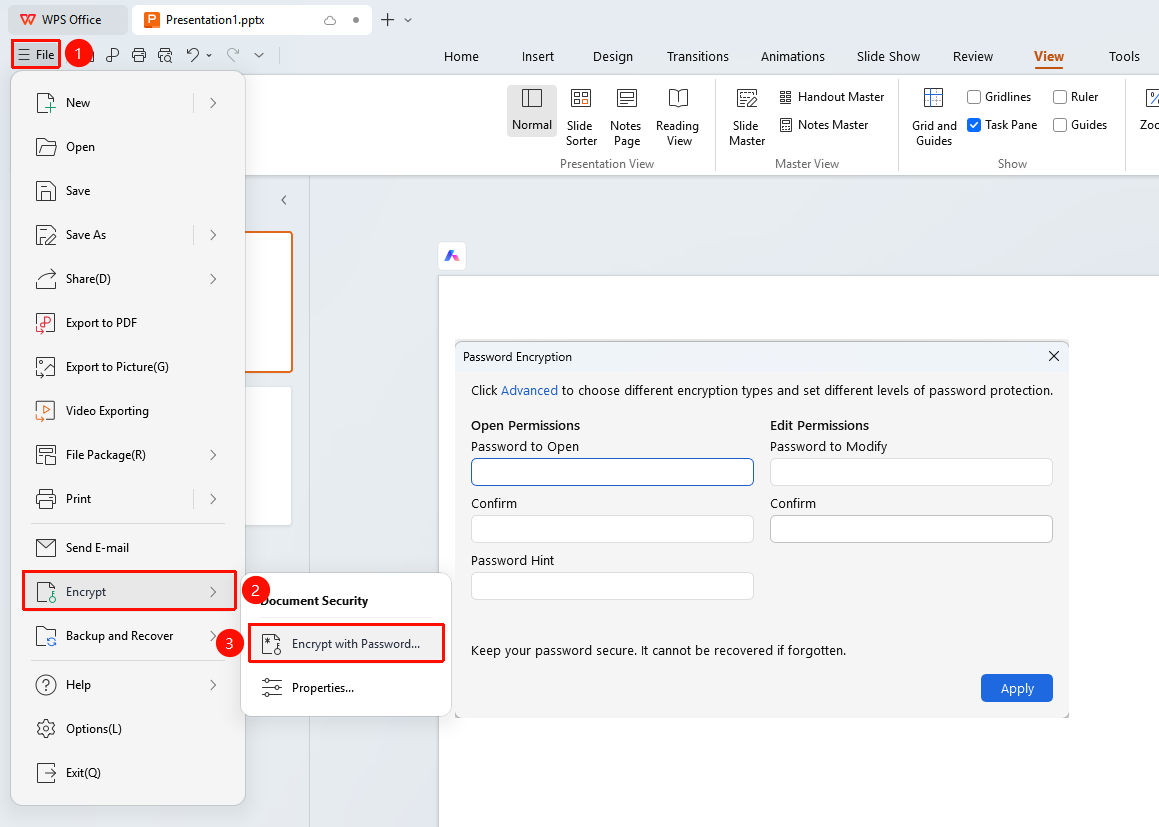Expand the Share(D) submenu arrow
The height and width of the screenshot is (827, 1159).
click(213, 279)
